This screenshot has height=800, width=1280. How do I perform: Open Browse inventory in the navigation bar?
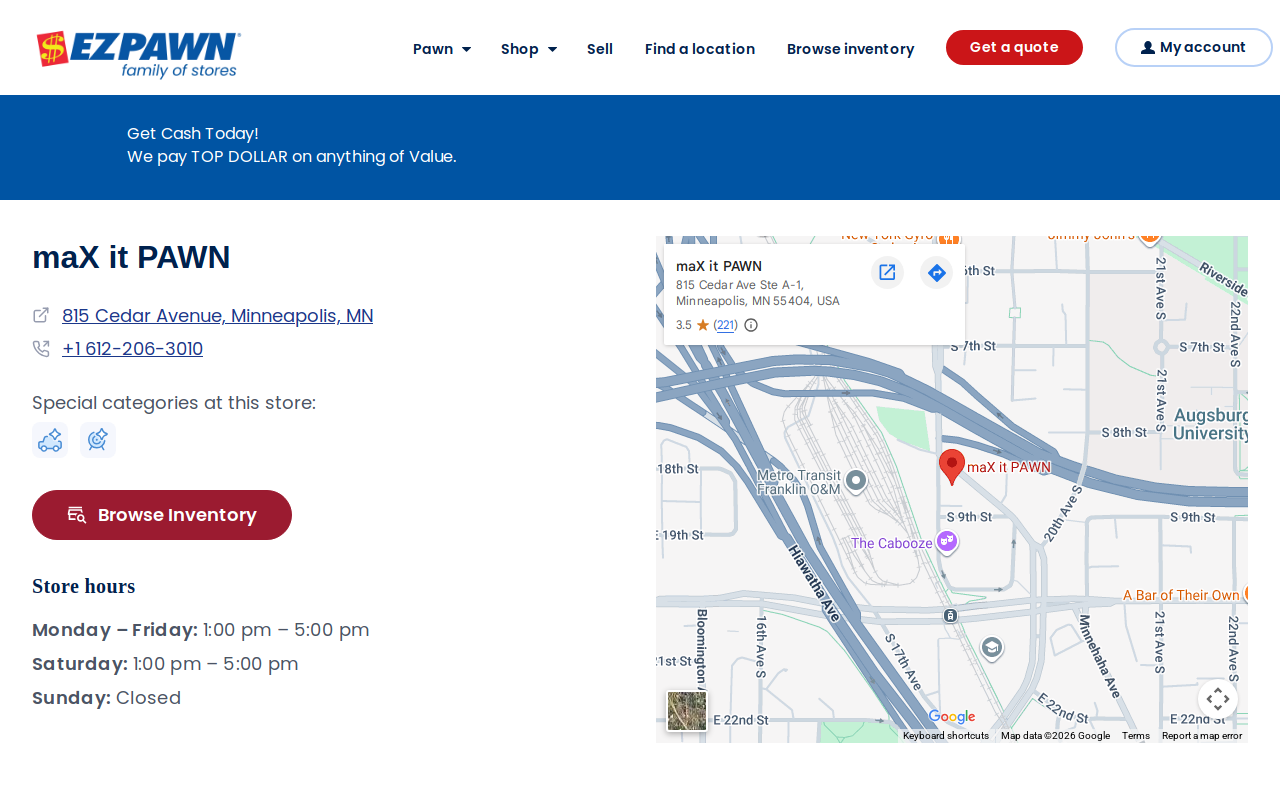[851, 49]
